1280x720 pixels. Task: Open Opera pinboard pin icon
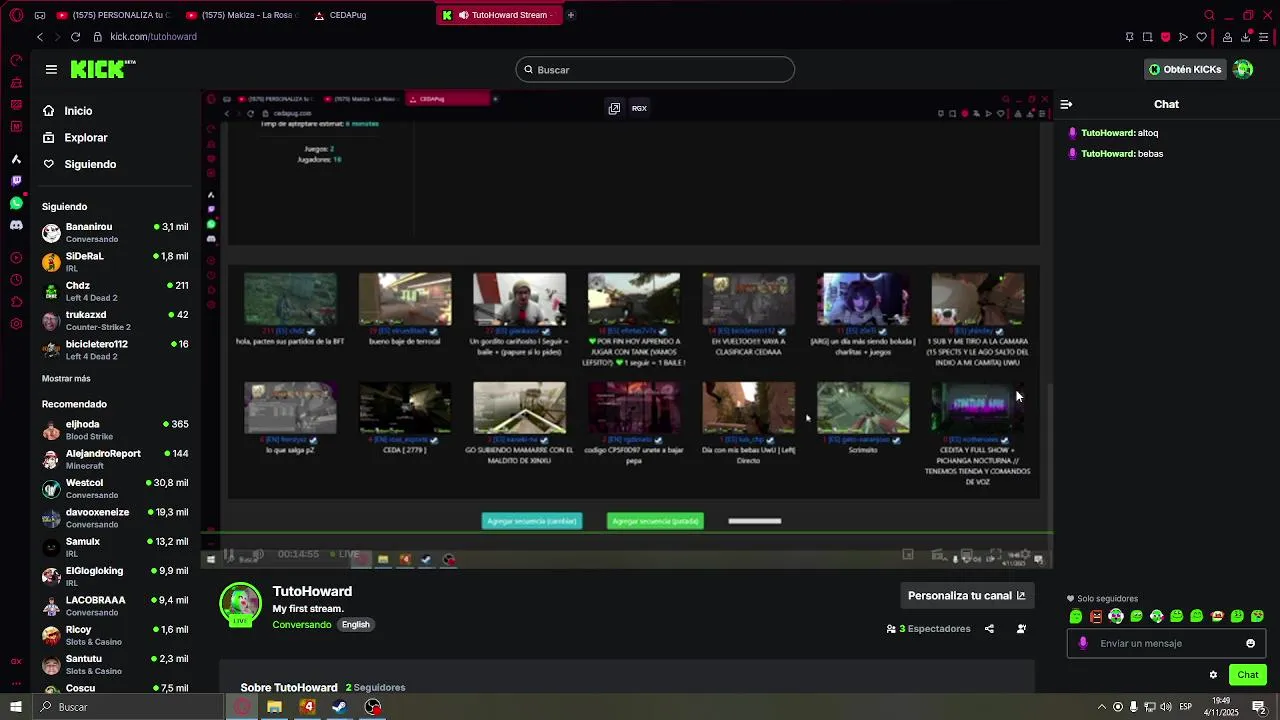pyautogui.click(x=1129, y=37)
